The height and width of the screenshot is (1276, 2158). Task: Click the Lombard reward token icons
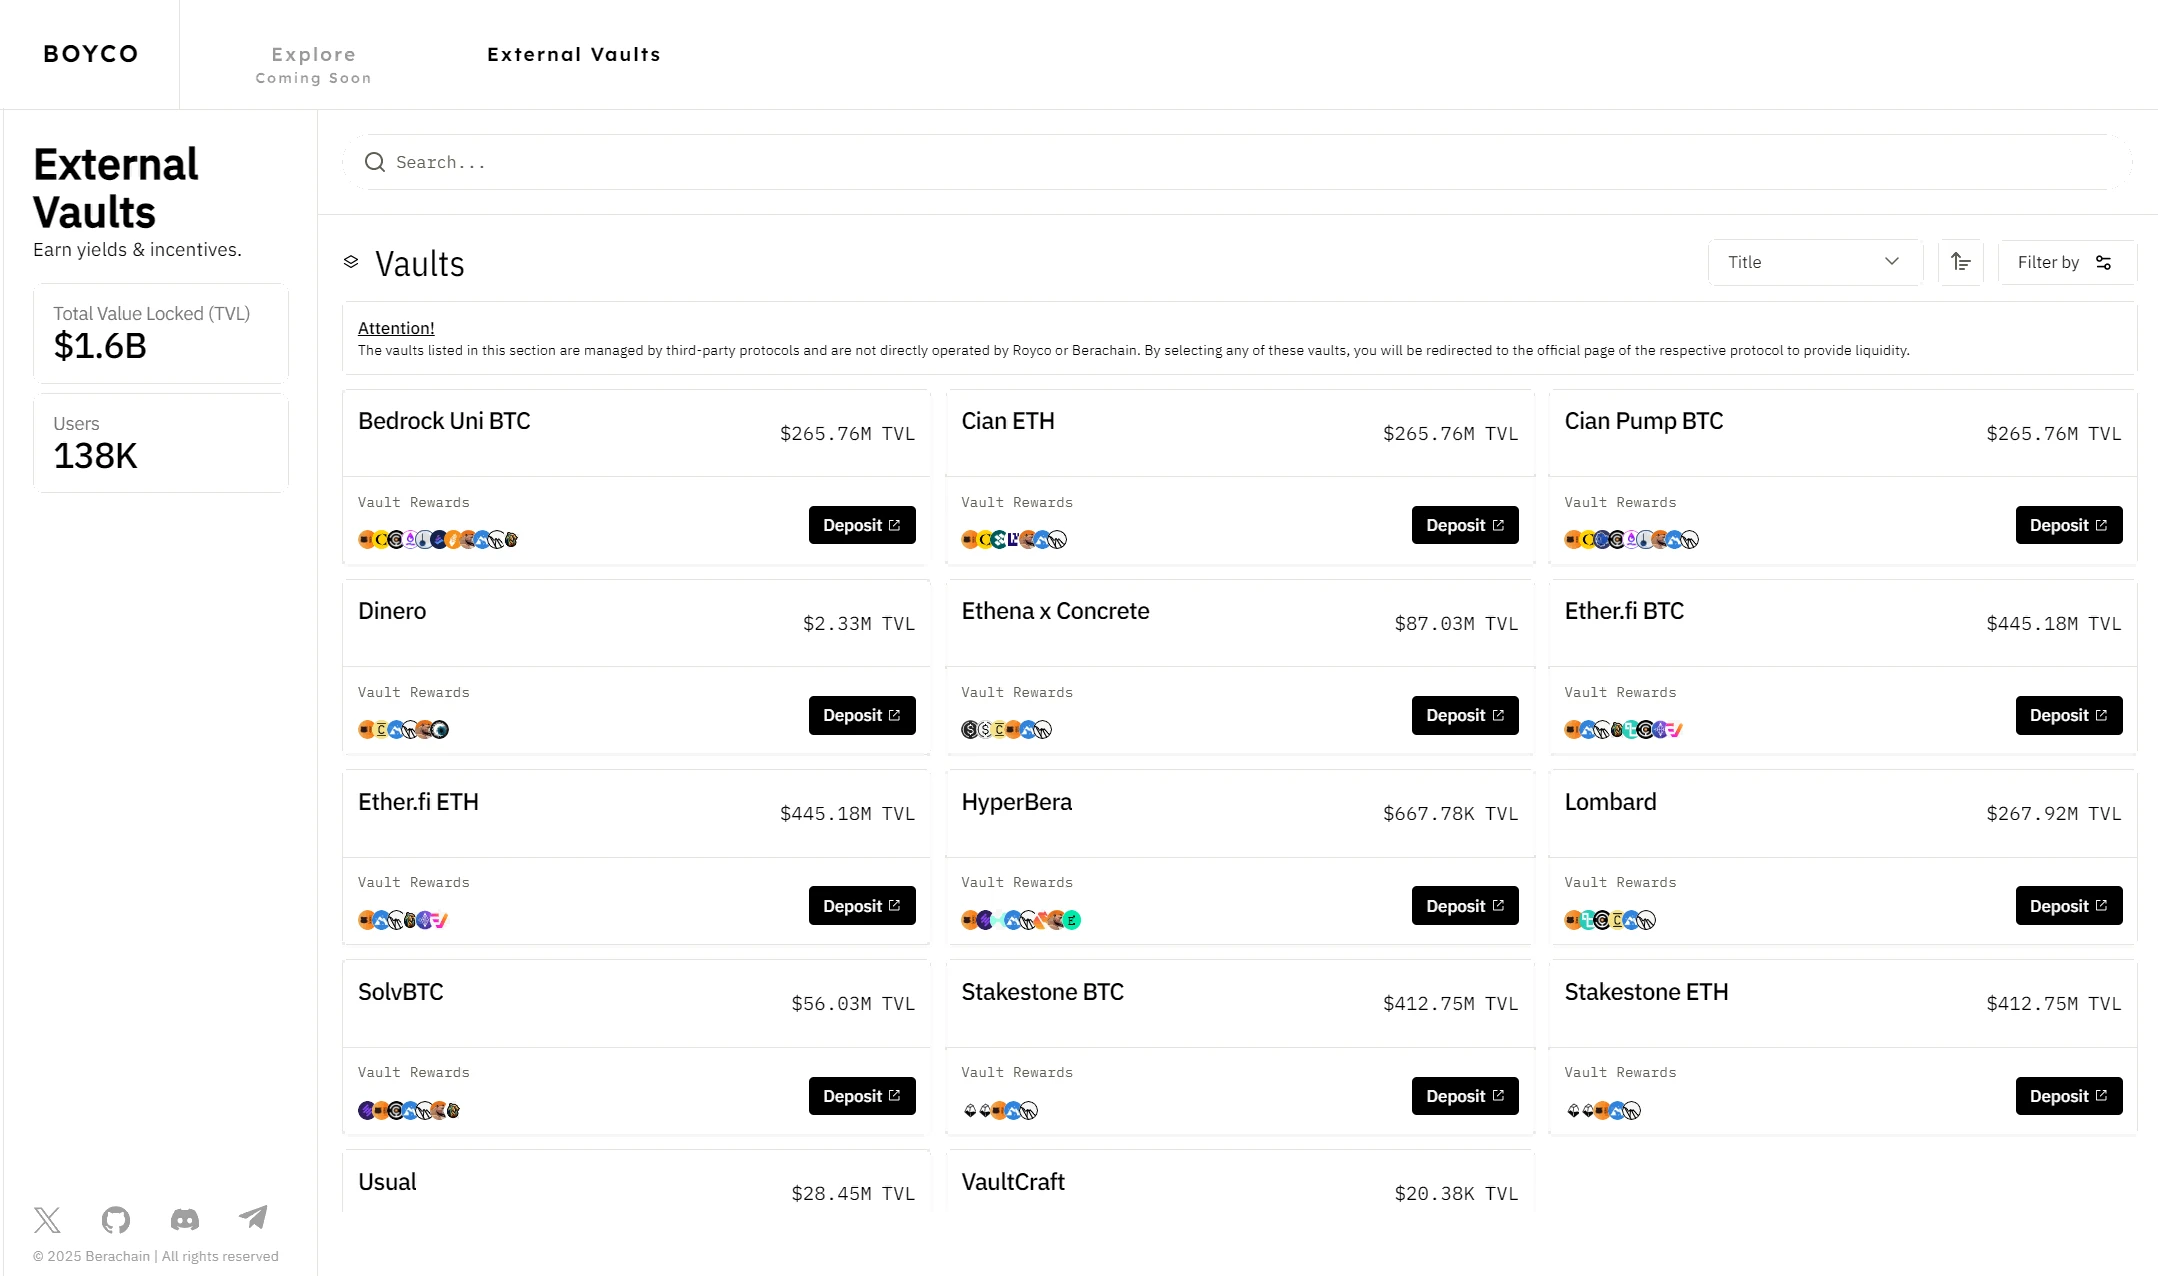click(1610, 920)
